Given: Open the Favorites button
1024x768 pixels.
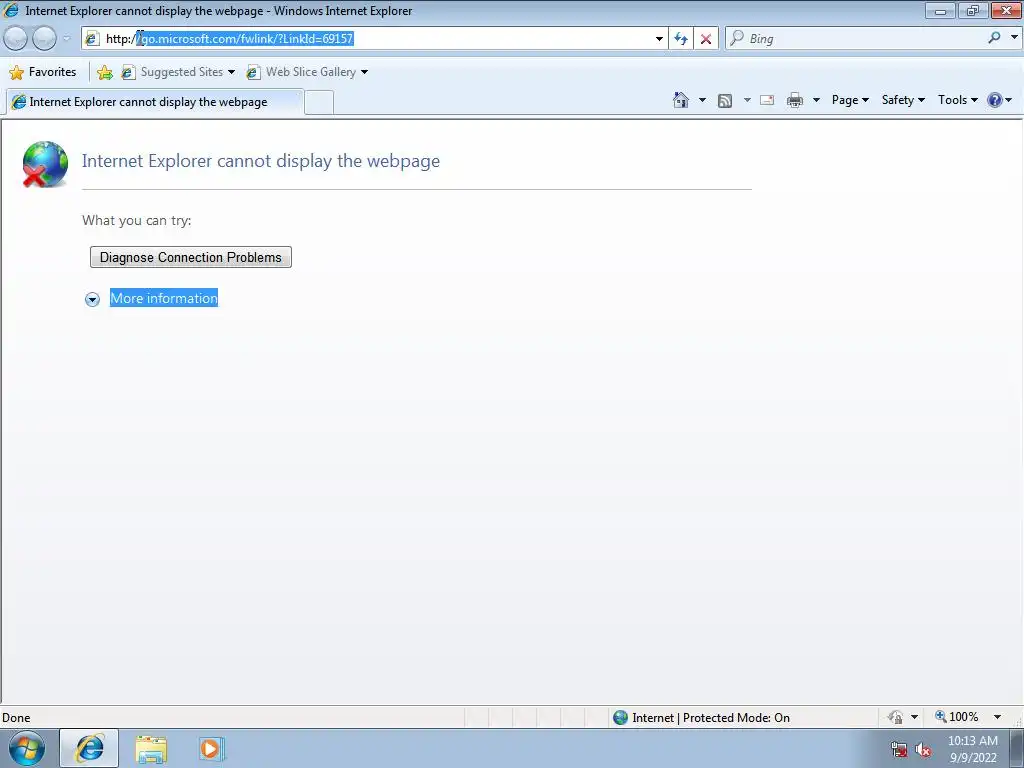Looking at the screenshot, I should pos(43,72).
